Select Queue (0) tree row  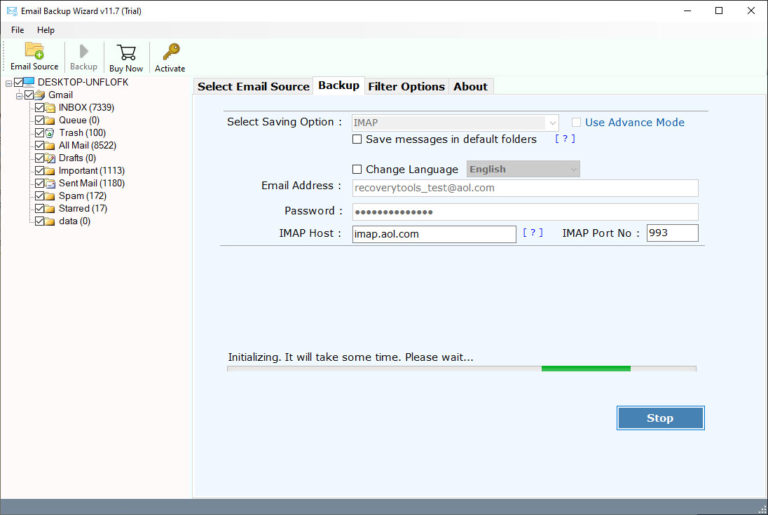click(79, 121)
